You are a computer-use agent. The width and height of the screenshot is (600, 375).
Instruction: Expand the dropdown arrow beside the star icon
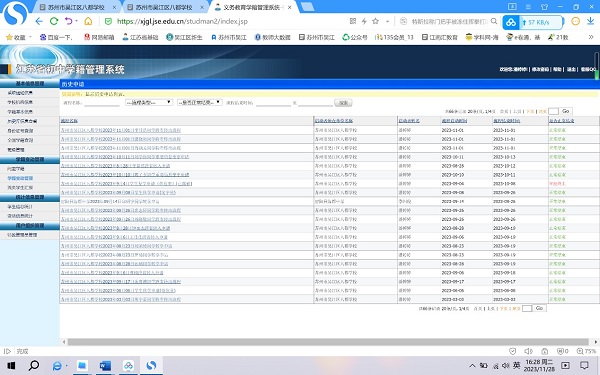point(387,21)
